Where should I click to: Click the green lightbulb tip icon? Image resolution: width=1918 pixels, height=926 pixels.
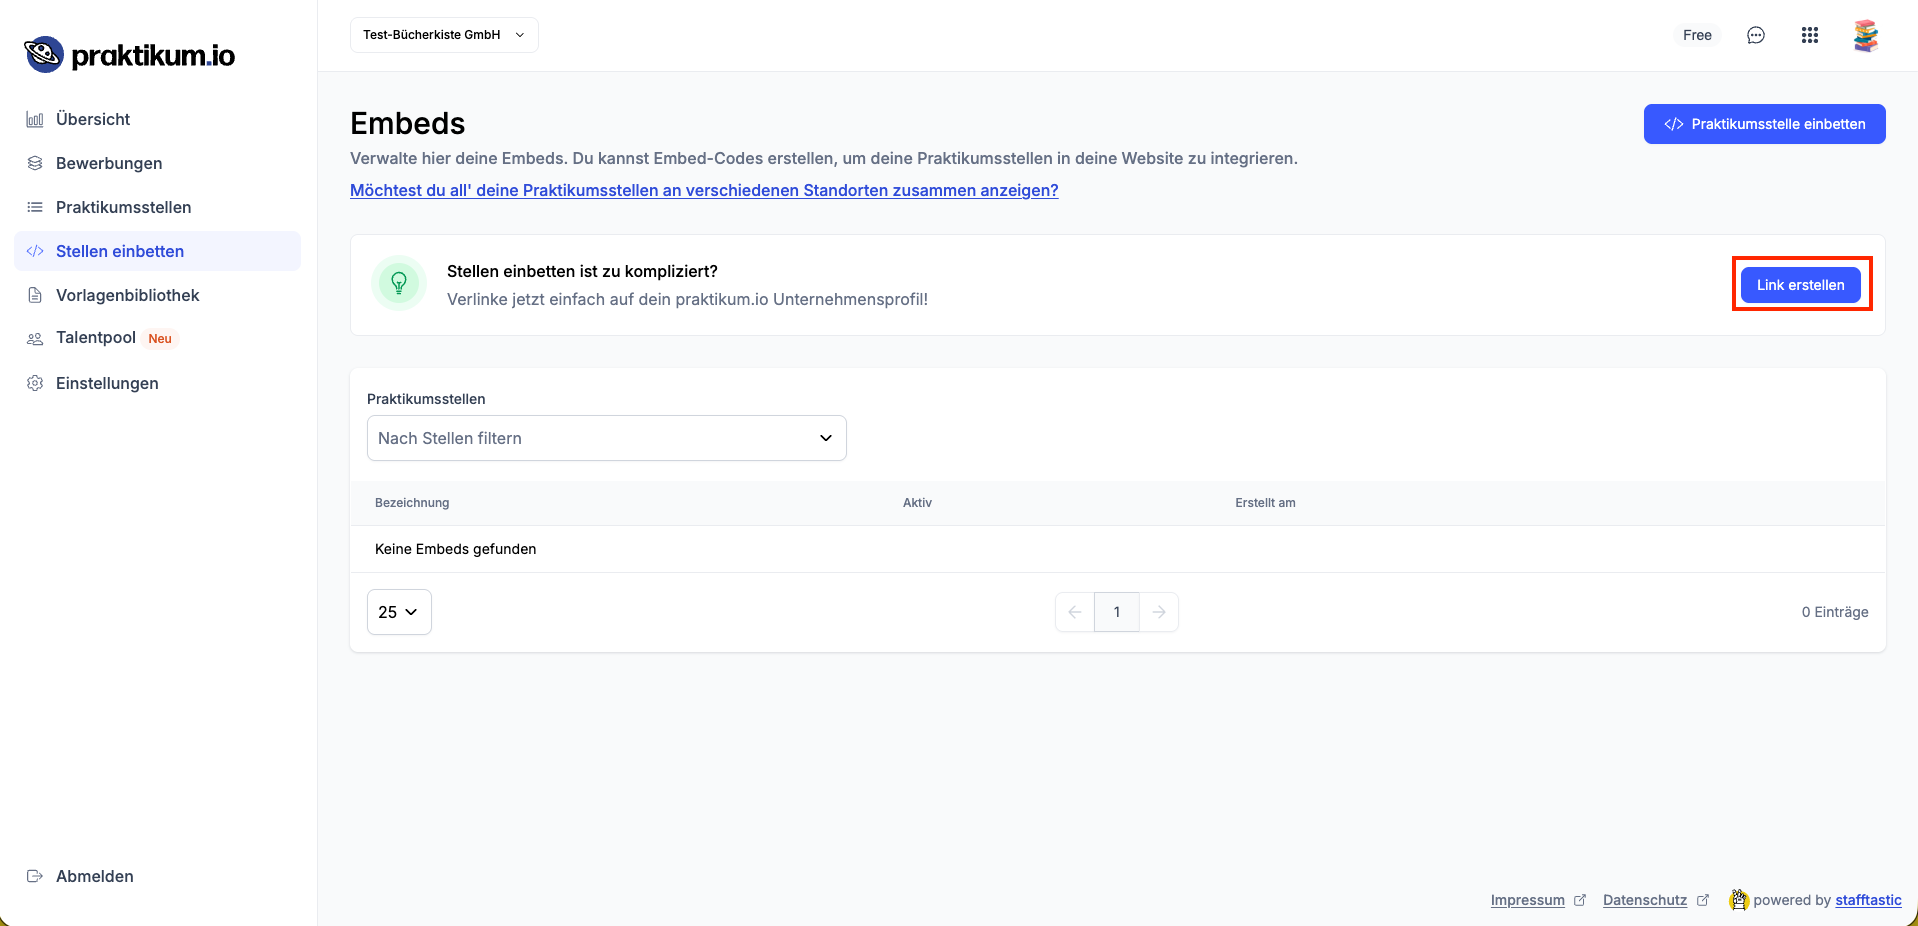pyautogui.click(x=399, y=283)
